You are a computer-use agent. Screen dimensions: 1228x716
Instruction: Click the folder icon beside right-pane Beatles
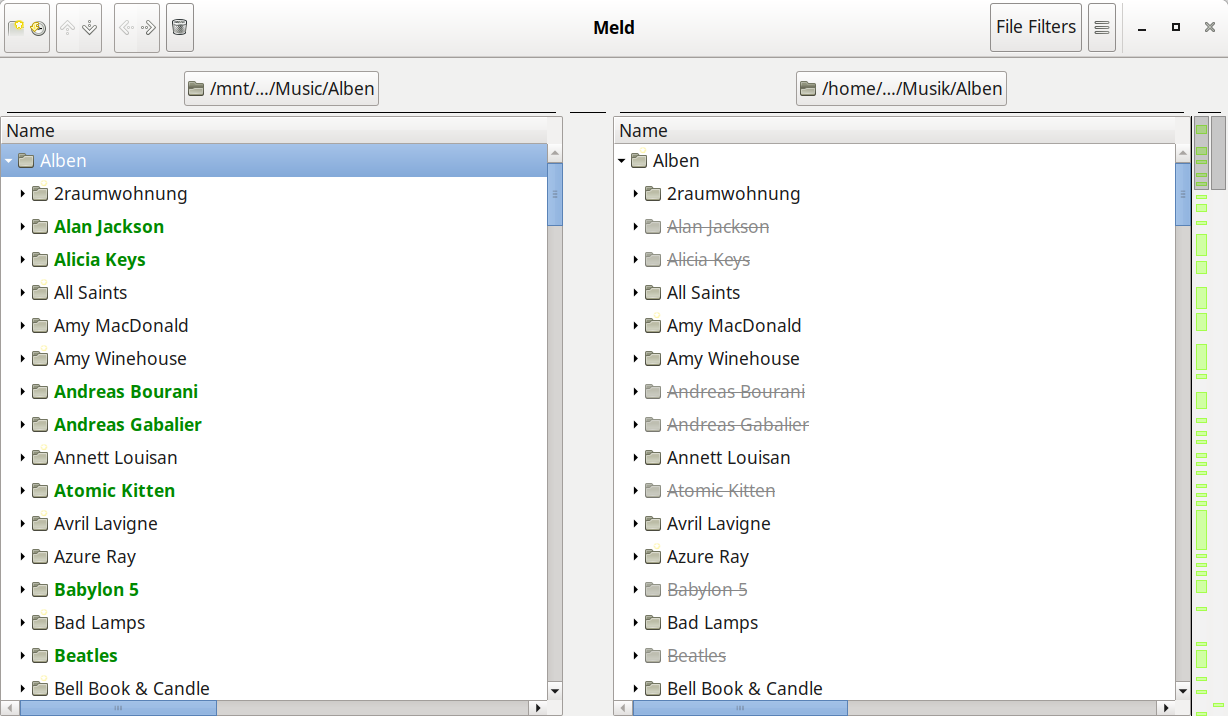coord(653,656)
